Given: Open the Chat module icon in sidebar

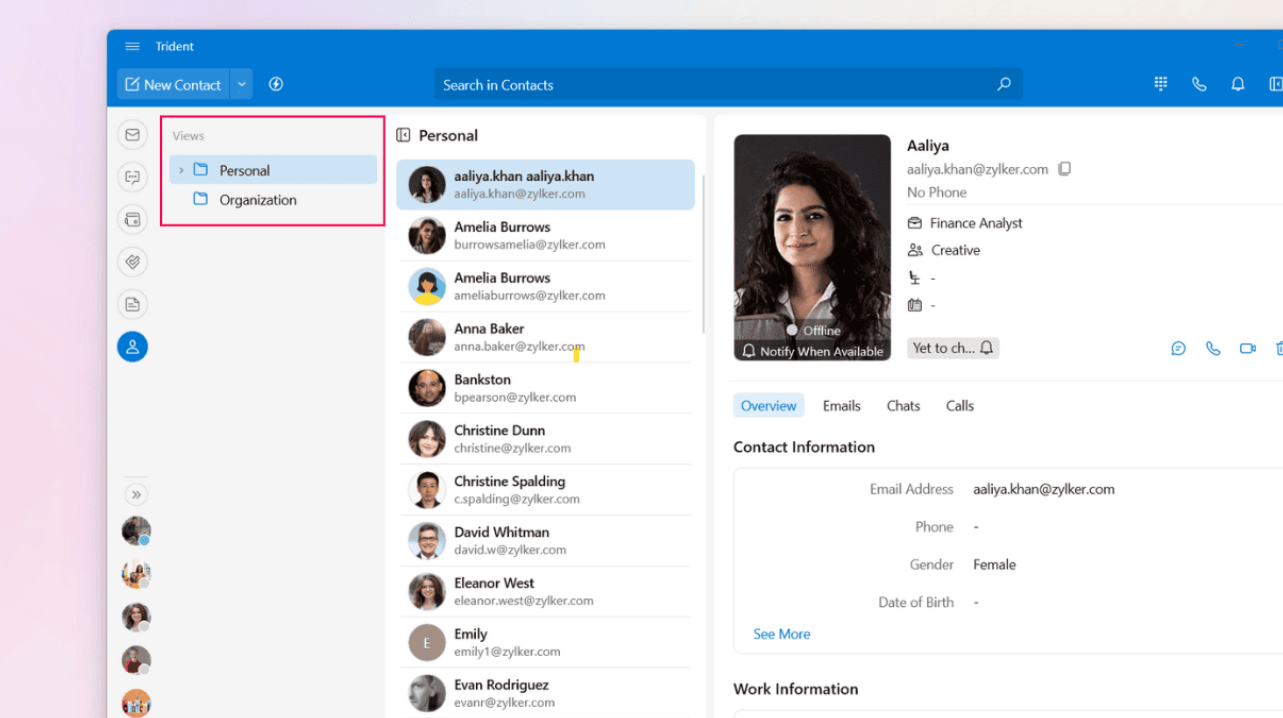Looking at the screenshot, I should pos(132,177).
